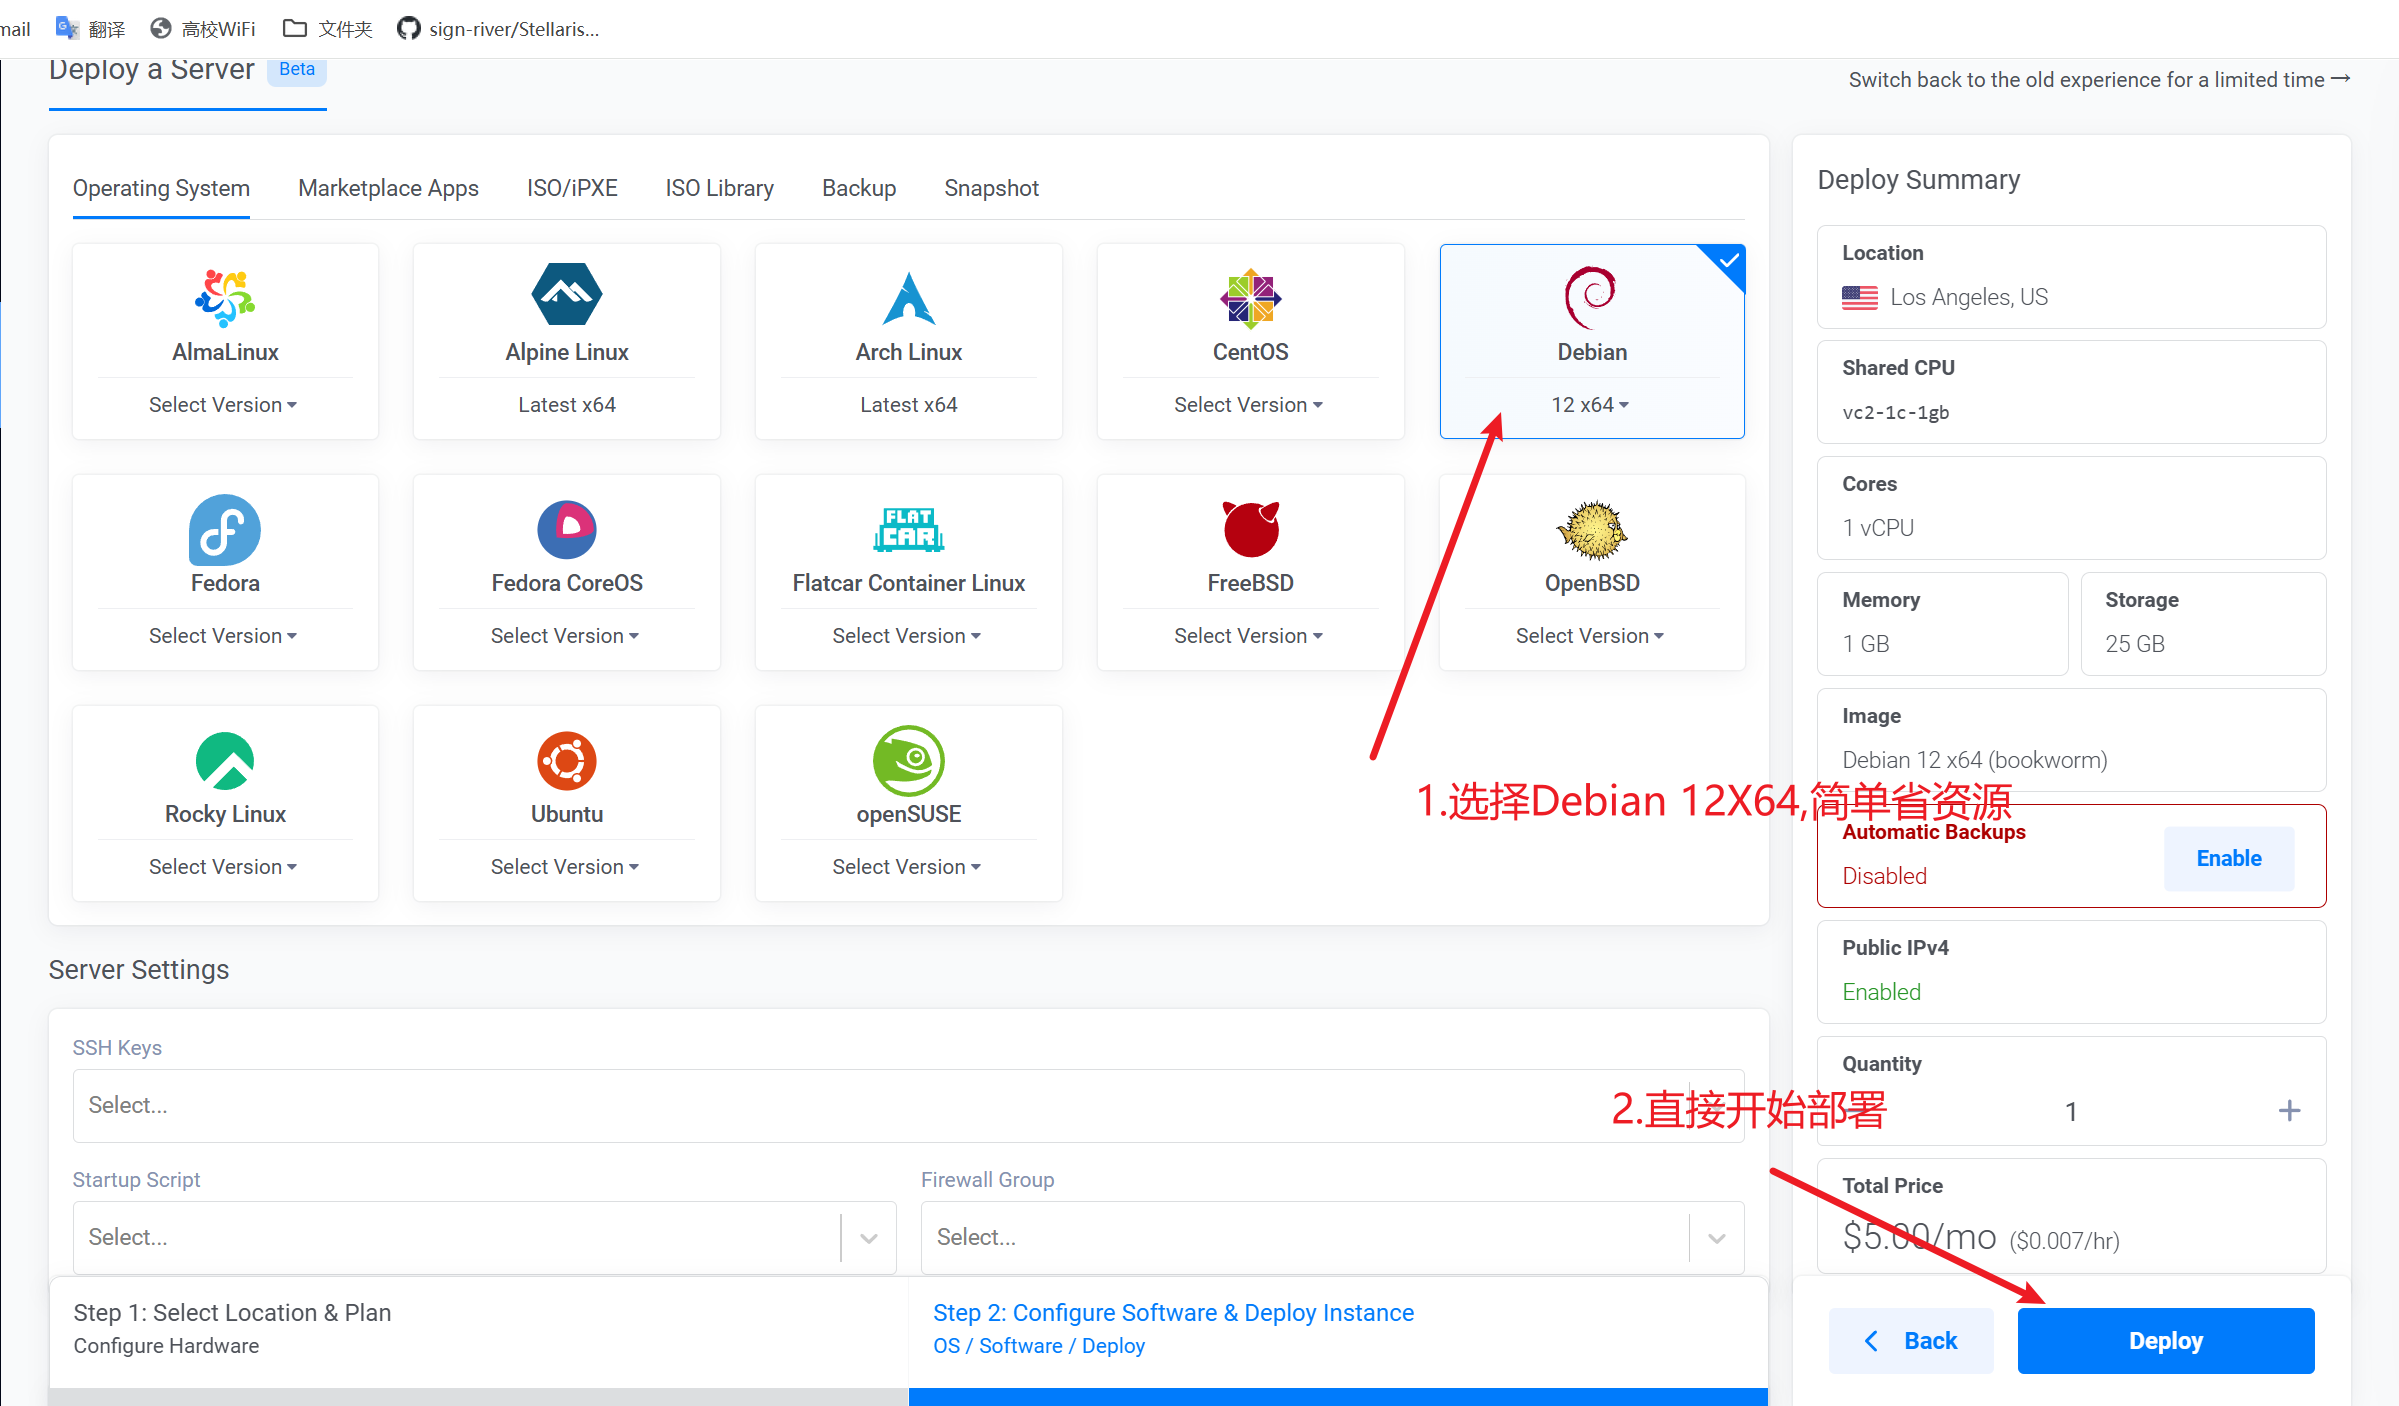Click the 25 GB storage value
The height and width of the screenshot is (1406, 2399).
click(2135, 644)
